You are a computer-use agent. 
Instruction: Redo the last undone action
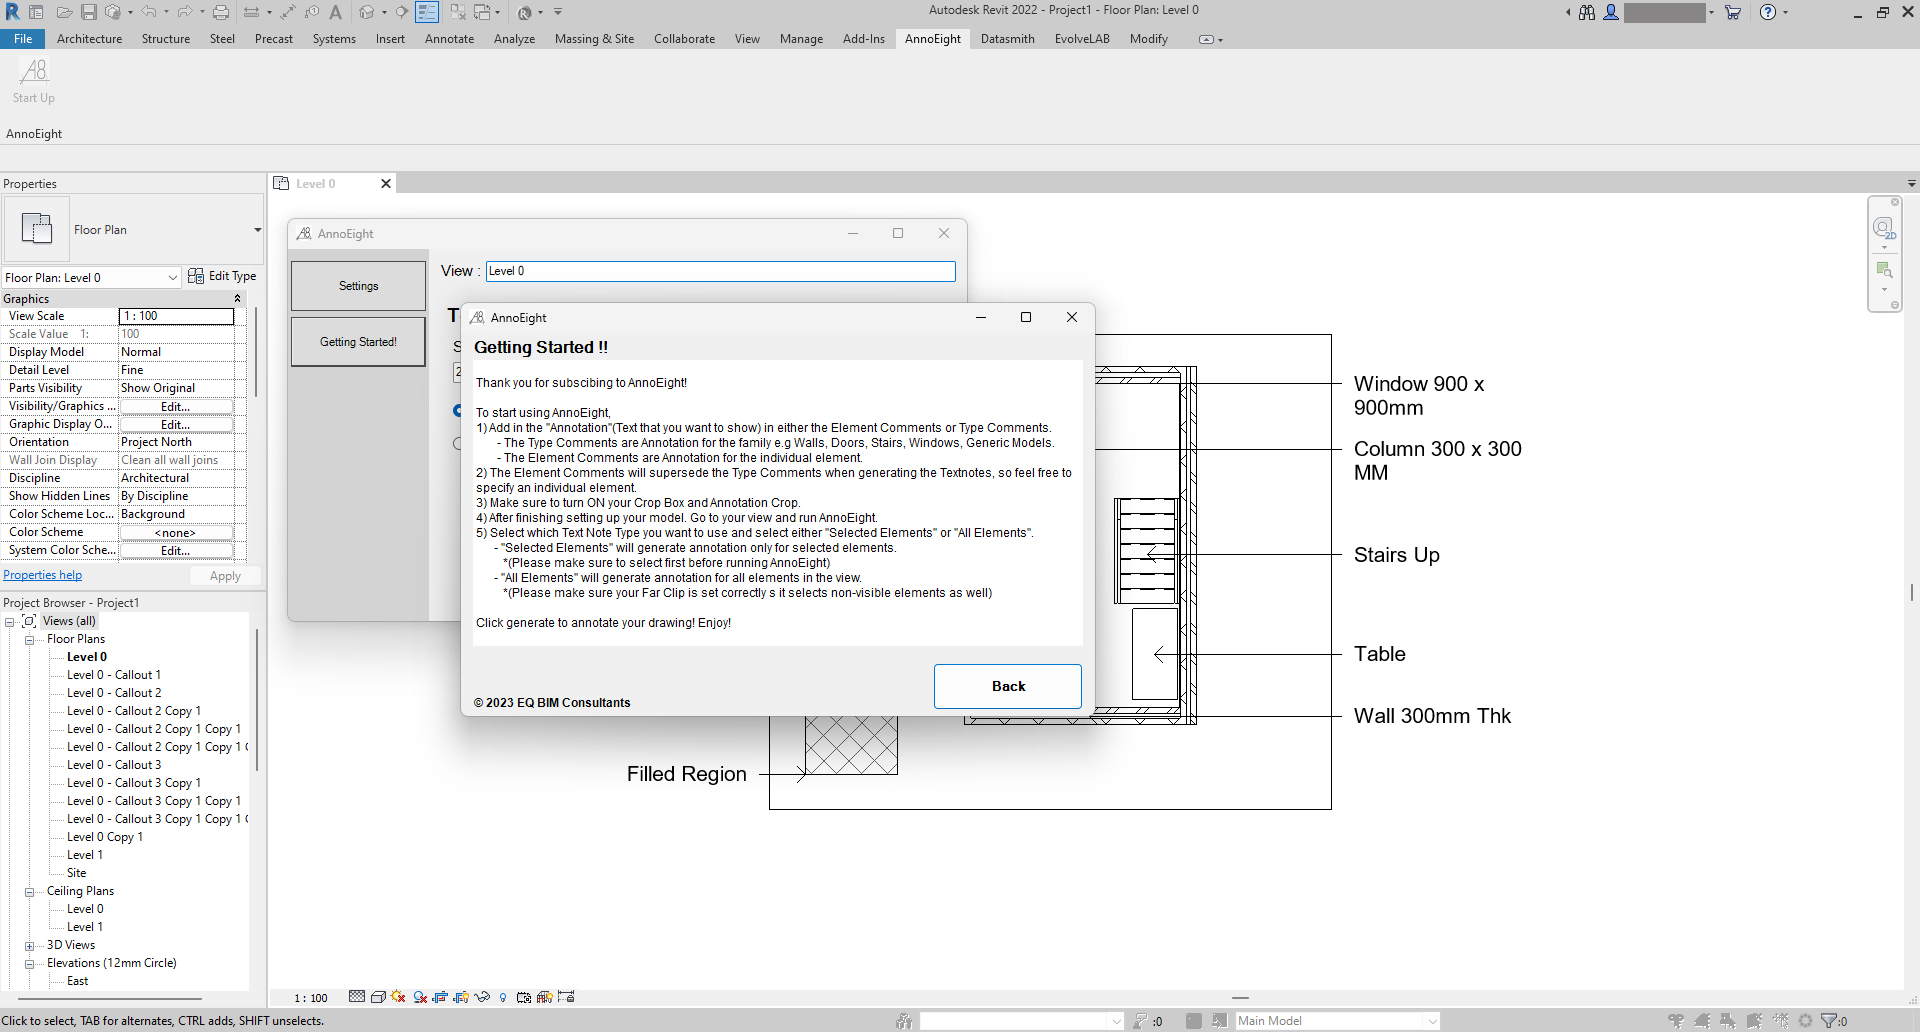point(184,12)
